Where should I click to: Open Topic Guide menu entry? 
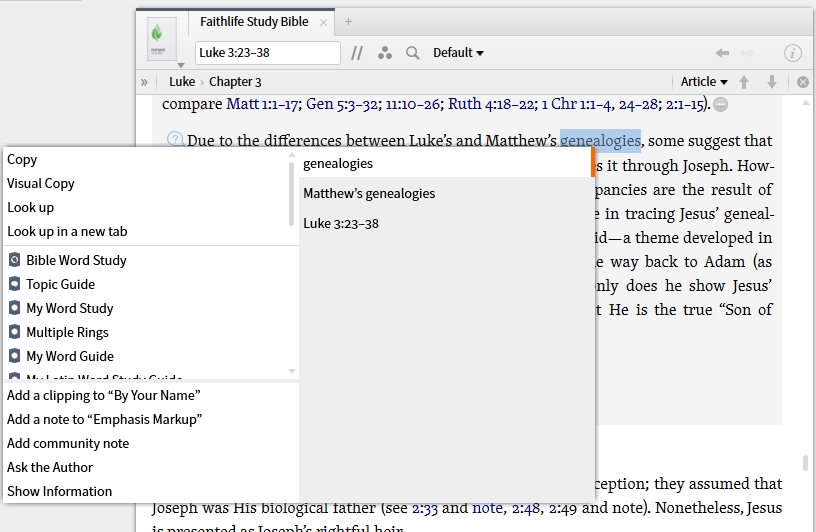click(60, 284)
